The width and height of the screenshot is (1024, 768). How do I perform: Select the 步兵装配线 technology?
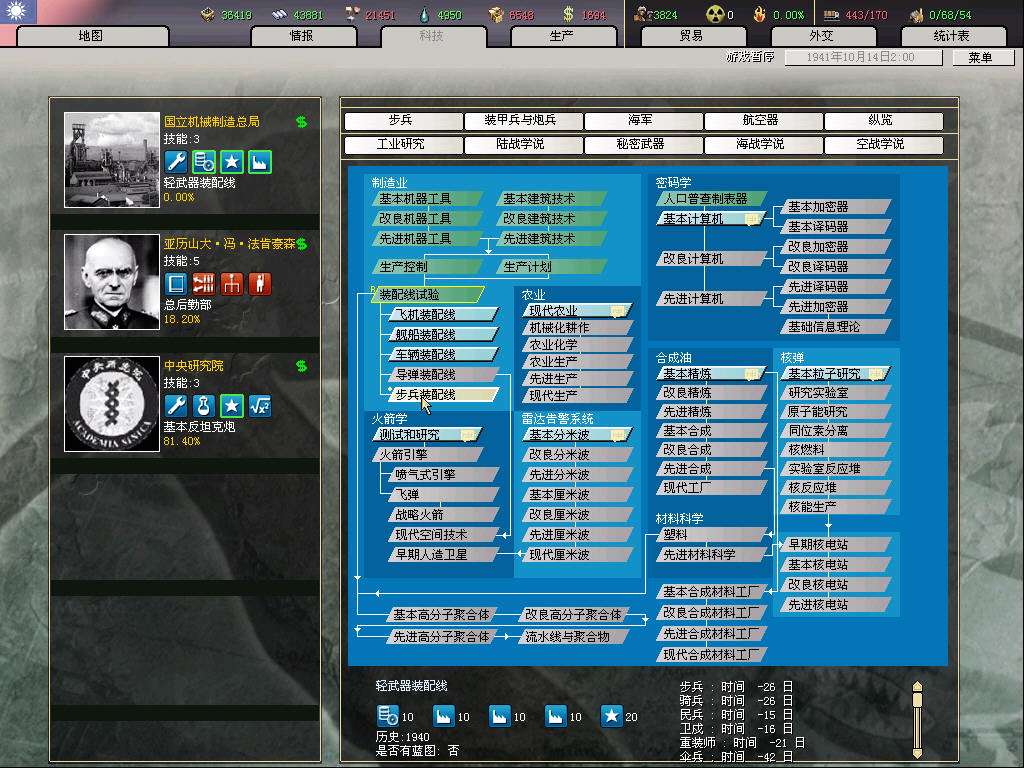coord(443,394)
